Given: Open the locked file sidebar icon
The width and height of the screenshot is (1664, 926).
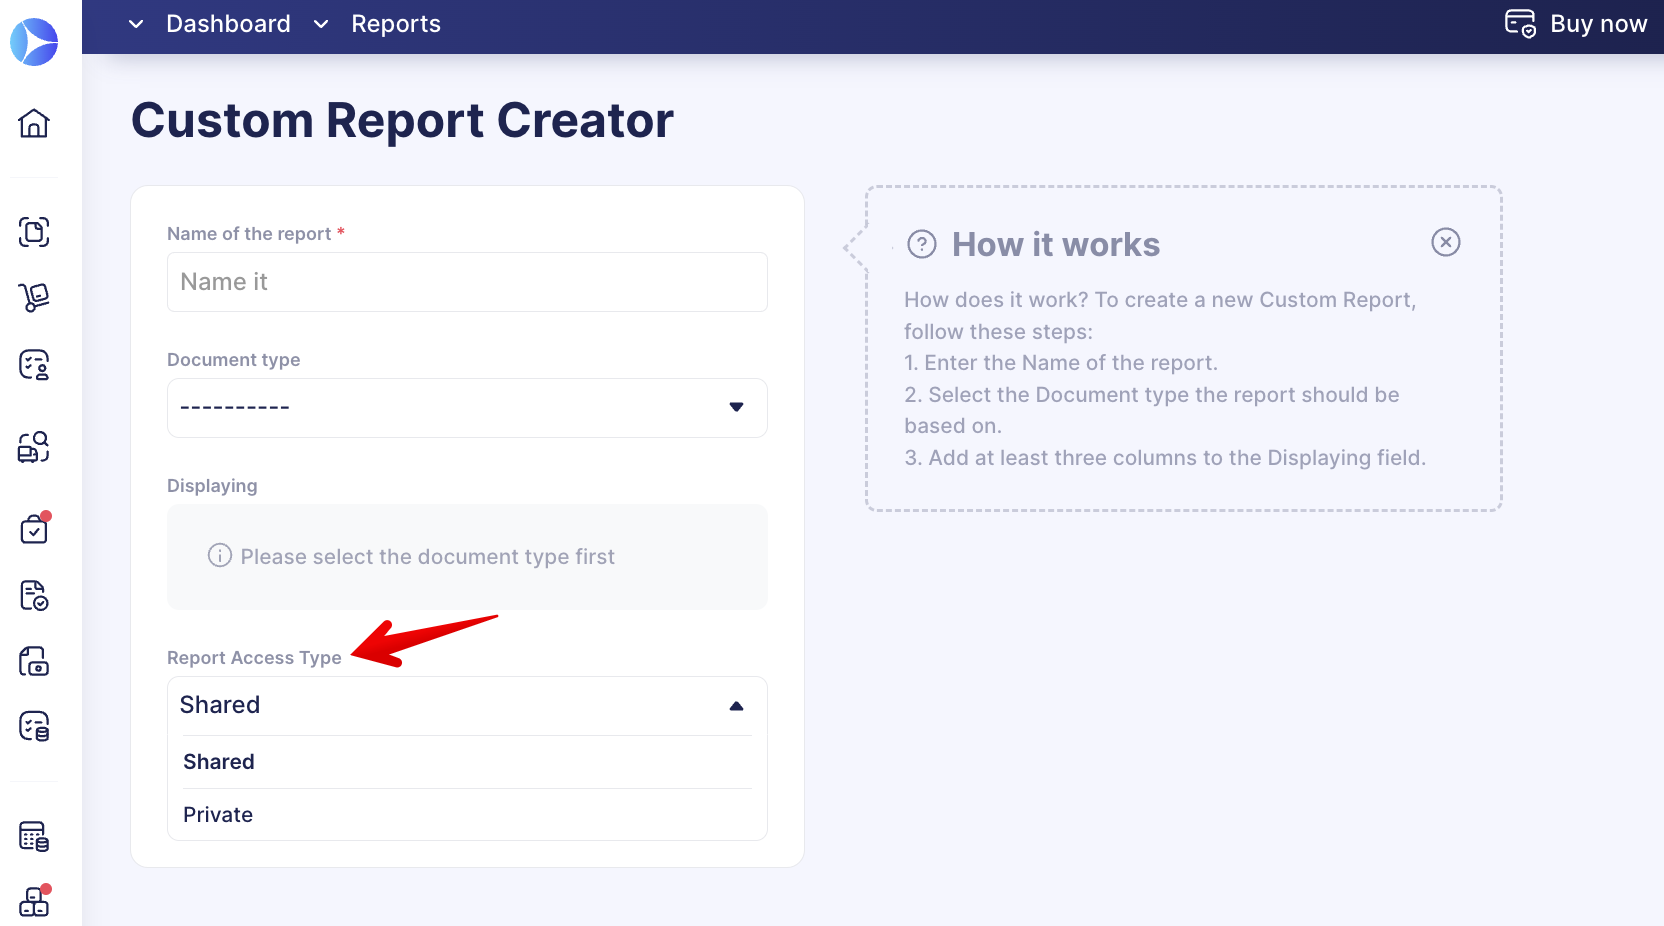Looking at the screenshot, I should (x=34, y=661).
